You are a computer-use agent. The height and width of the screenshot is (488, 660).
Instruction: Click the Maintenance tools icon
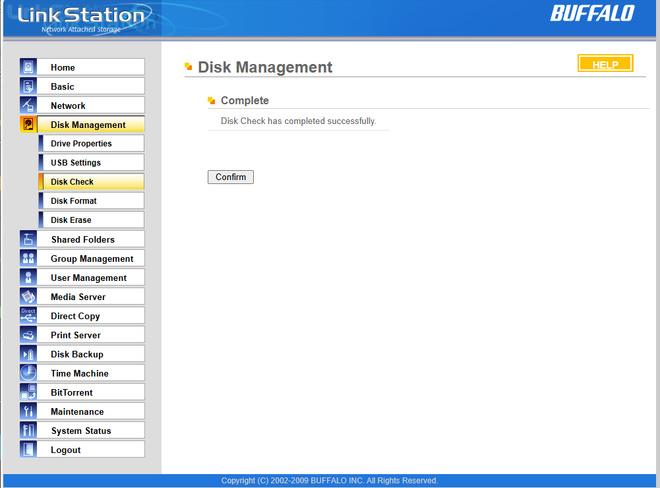(28, 411)
